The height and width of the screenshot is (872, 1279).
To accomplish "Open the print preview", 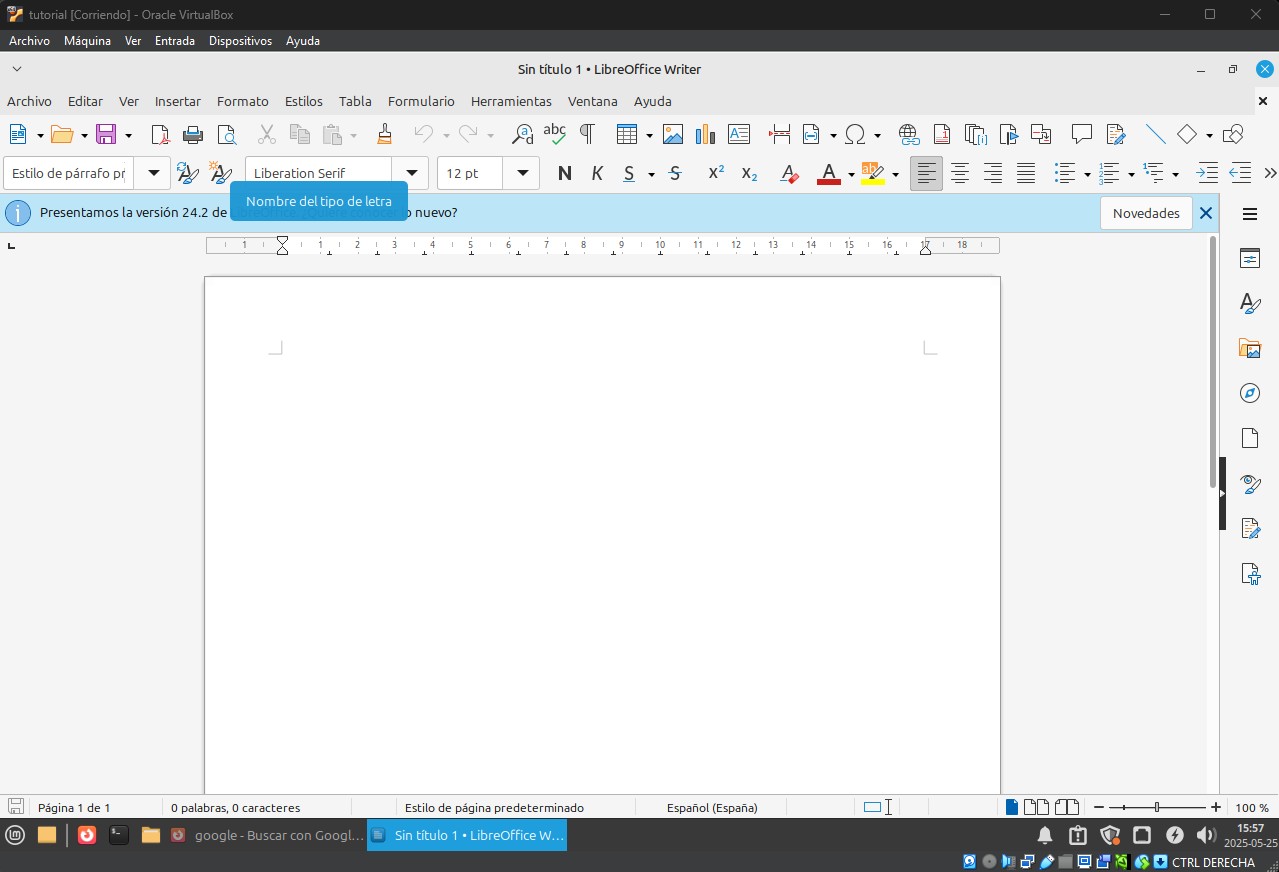I will click(227, 134).
